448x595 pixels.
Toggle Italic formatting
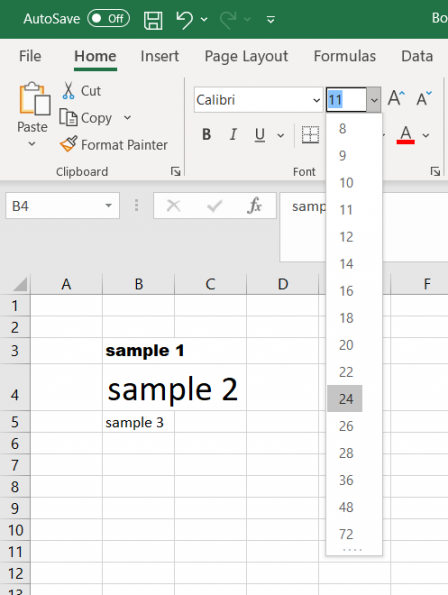tap(233, 134)
